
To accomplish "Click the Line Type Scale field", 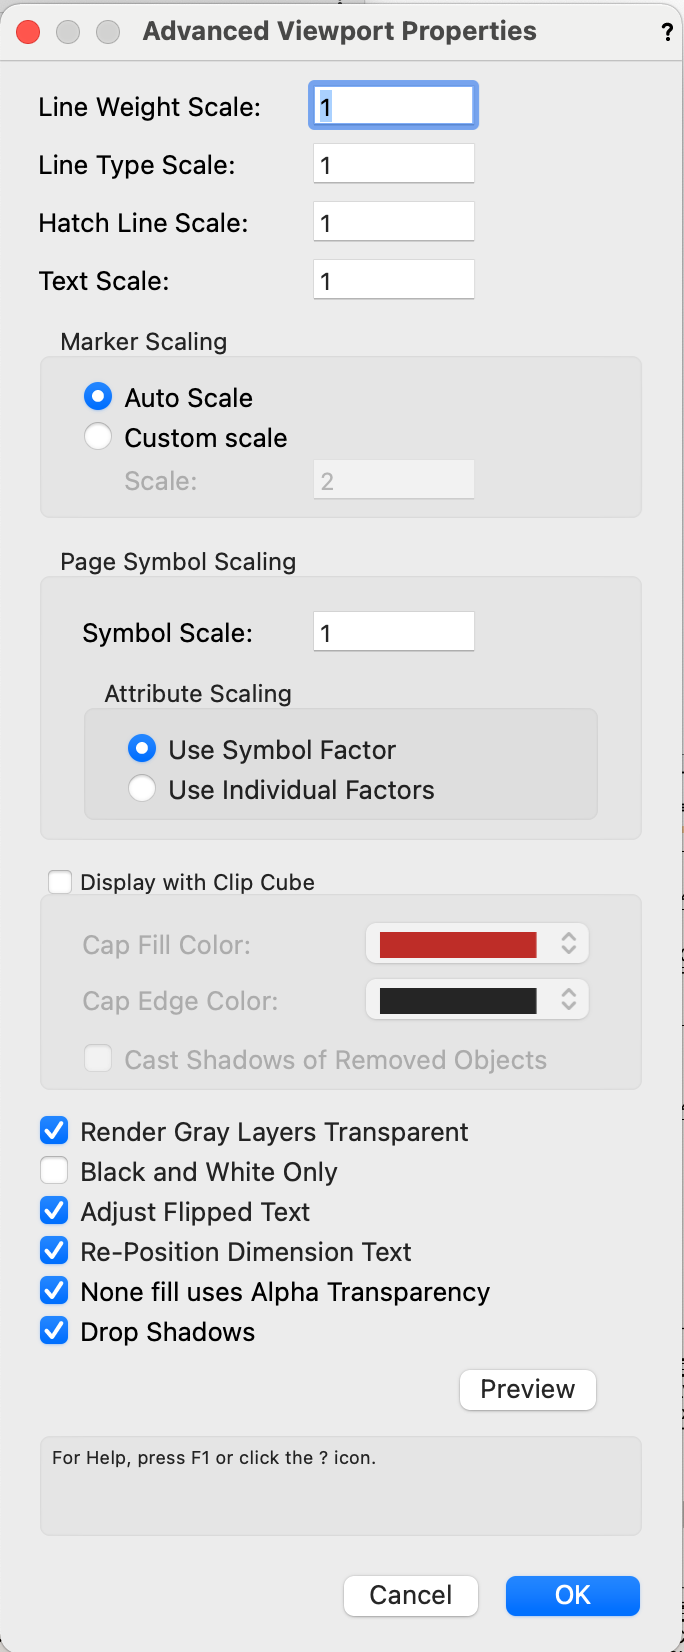I will 393,163.
